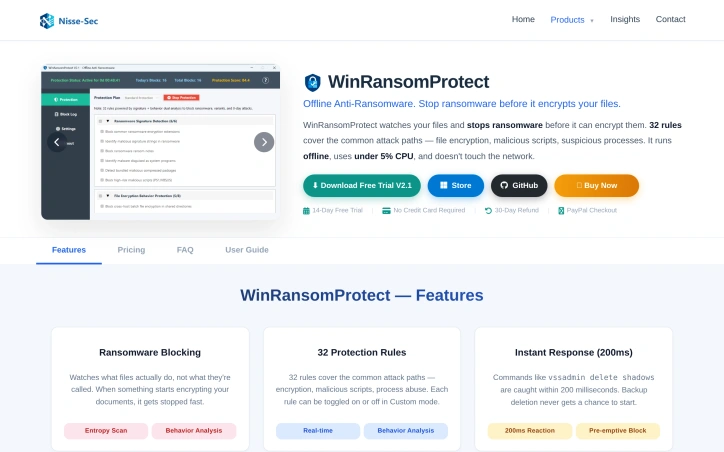This screenshot has width=724, height=452.
Task: Toggle Identify malware disguised as system programs checkbox
Action: pyautogui.click(x=102, y=161)
